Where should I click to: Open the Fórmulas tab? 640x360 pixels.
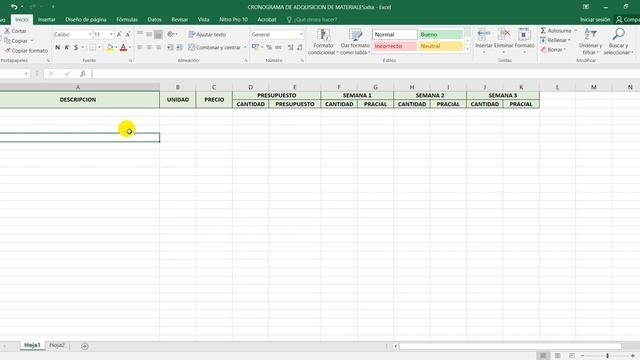(x=127, y=20)
